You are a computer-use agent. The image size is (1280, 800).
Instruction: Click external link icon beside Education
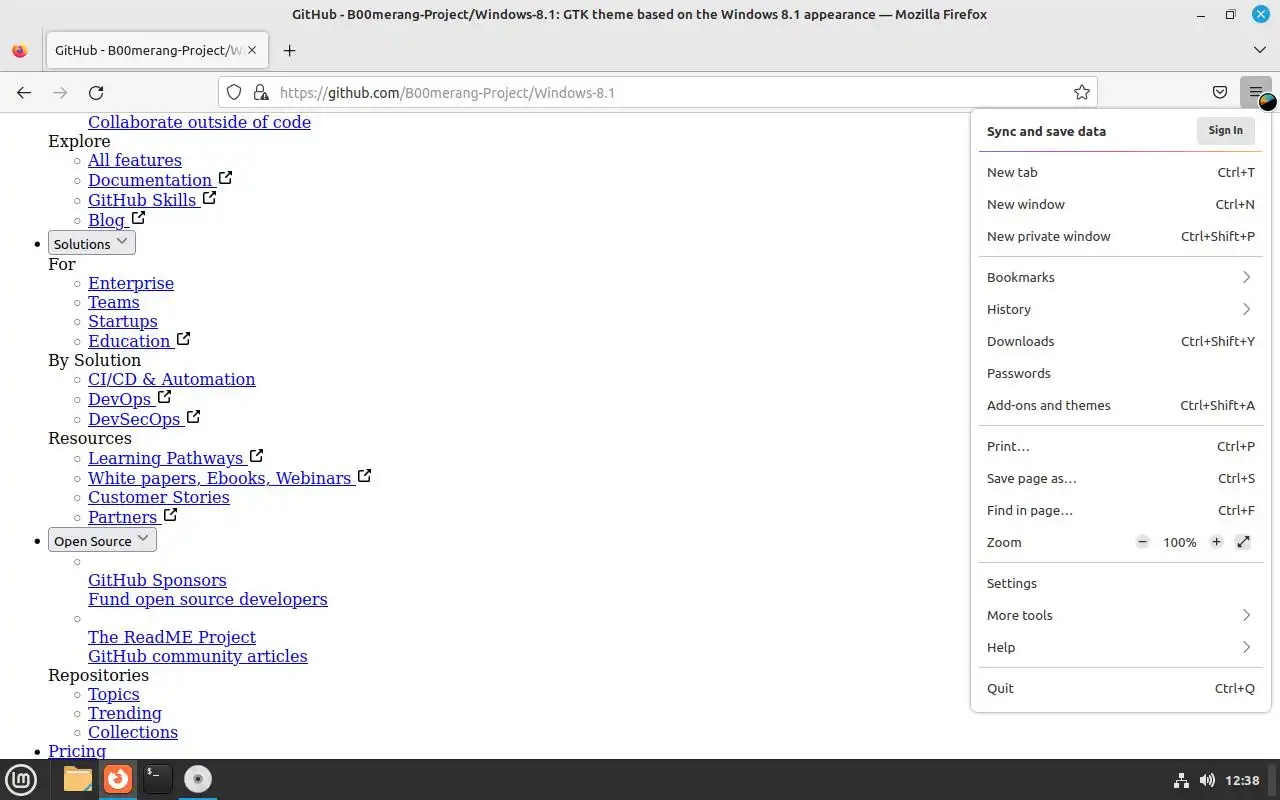pos(183,339)
